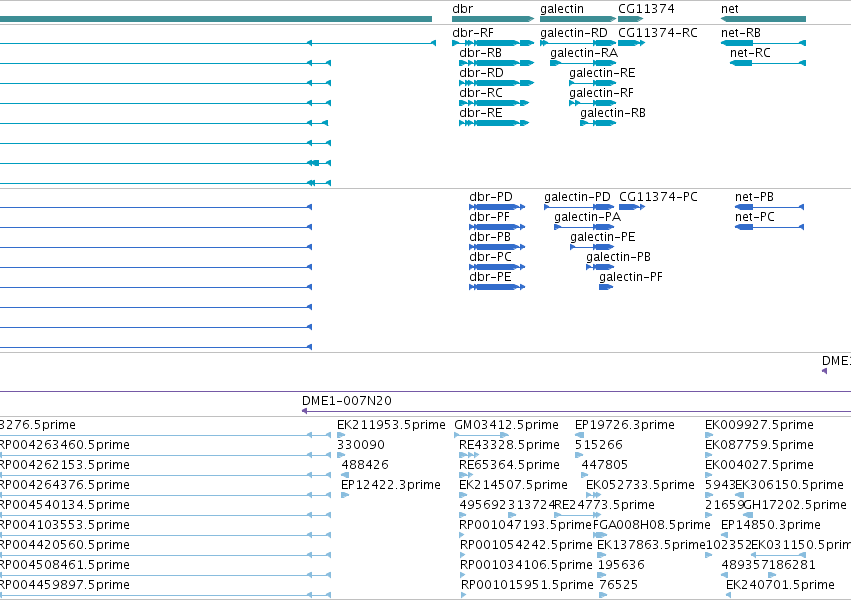The height and width of the screenshot is (600, 851).
Task: Click the RE65364.5prime label
Action: tap(509, 465)
